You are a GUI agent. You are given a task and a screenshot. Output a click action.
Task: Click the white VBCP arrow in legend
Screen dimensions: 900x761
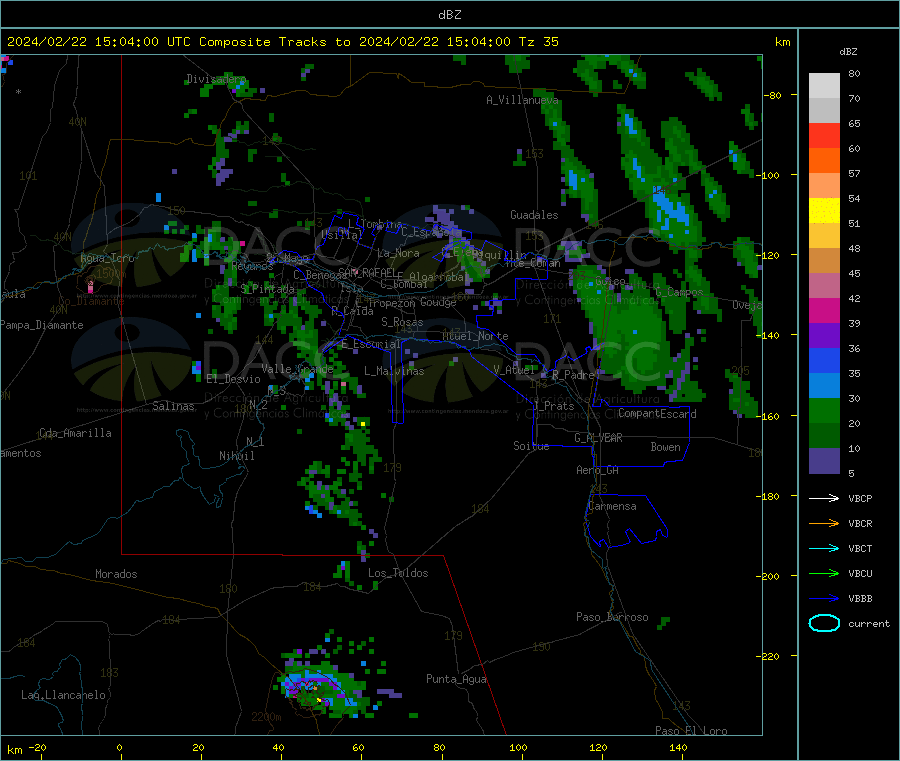[824, 498]
